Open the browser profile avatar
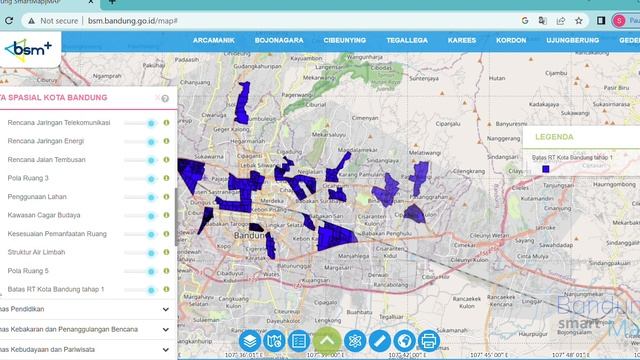 click(x=619, y=20)
